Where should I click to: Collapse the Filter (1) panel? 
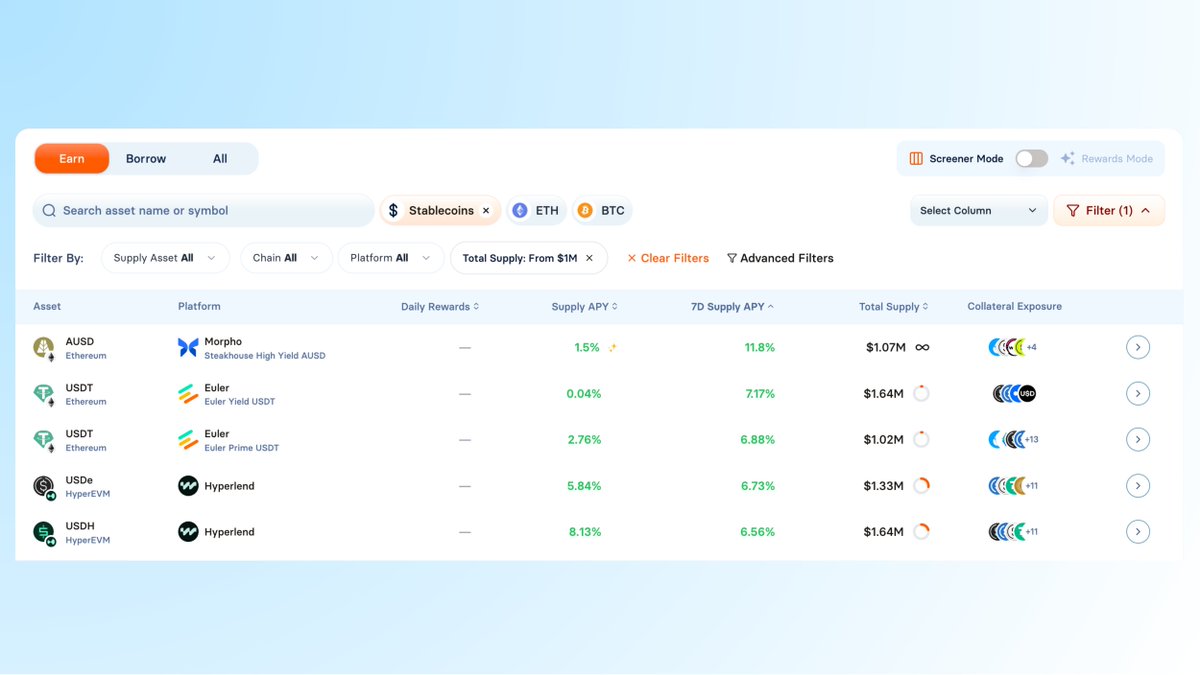tap(1109, 211)
